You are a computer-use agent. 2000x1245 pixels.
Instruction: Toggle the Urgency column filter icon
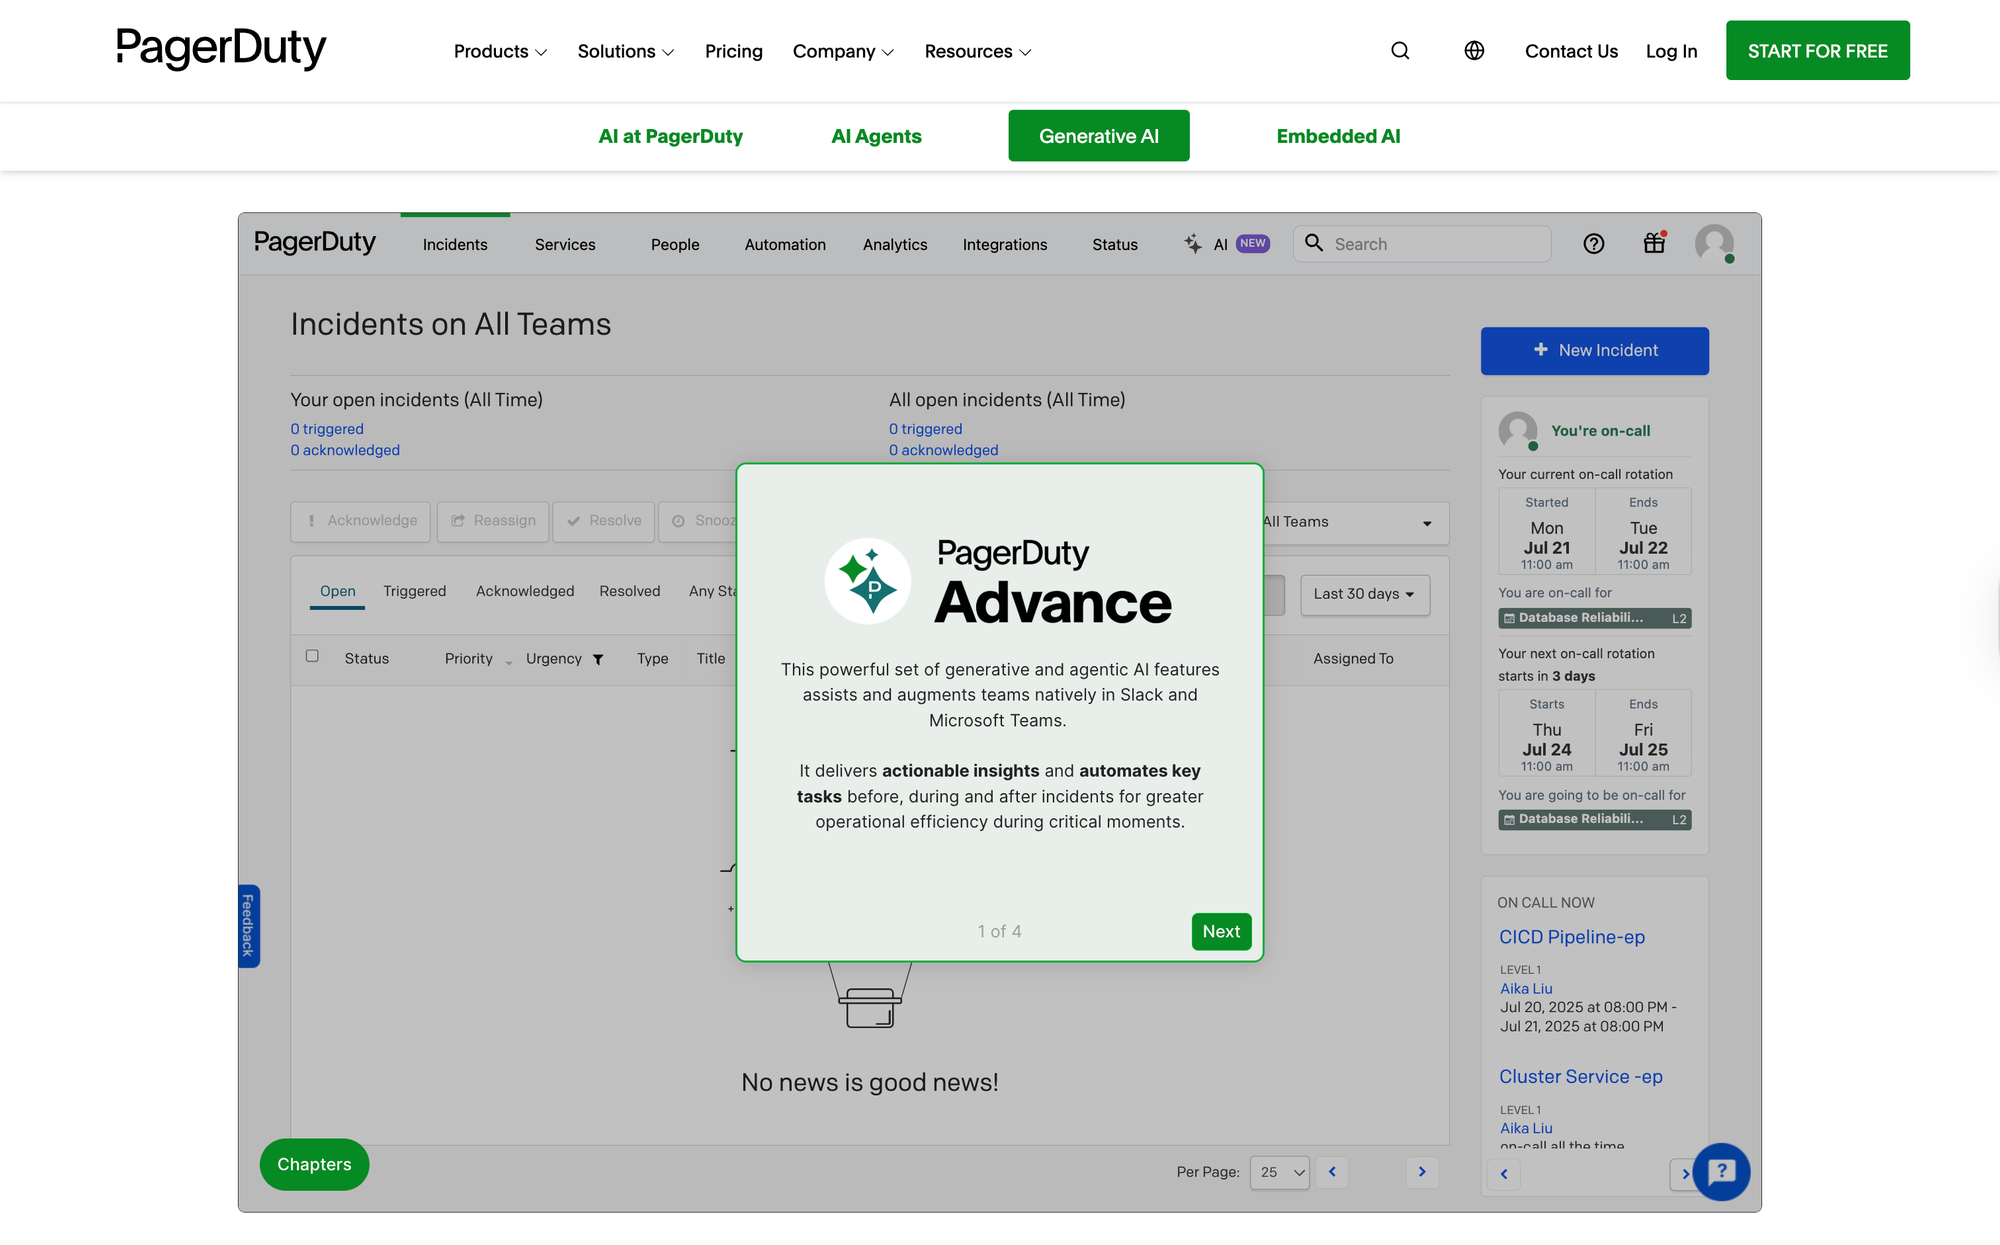(x=598, y=659)
